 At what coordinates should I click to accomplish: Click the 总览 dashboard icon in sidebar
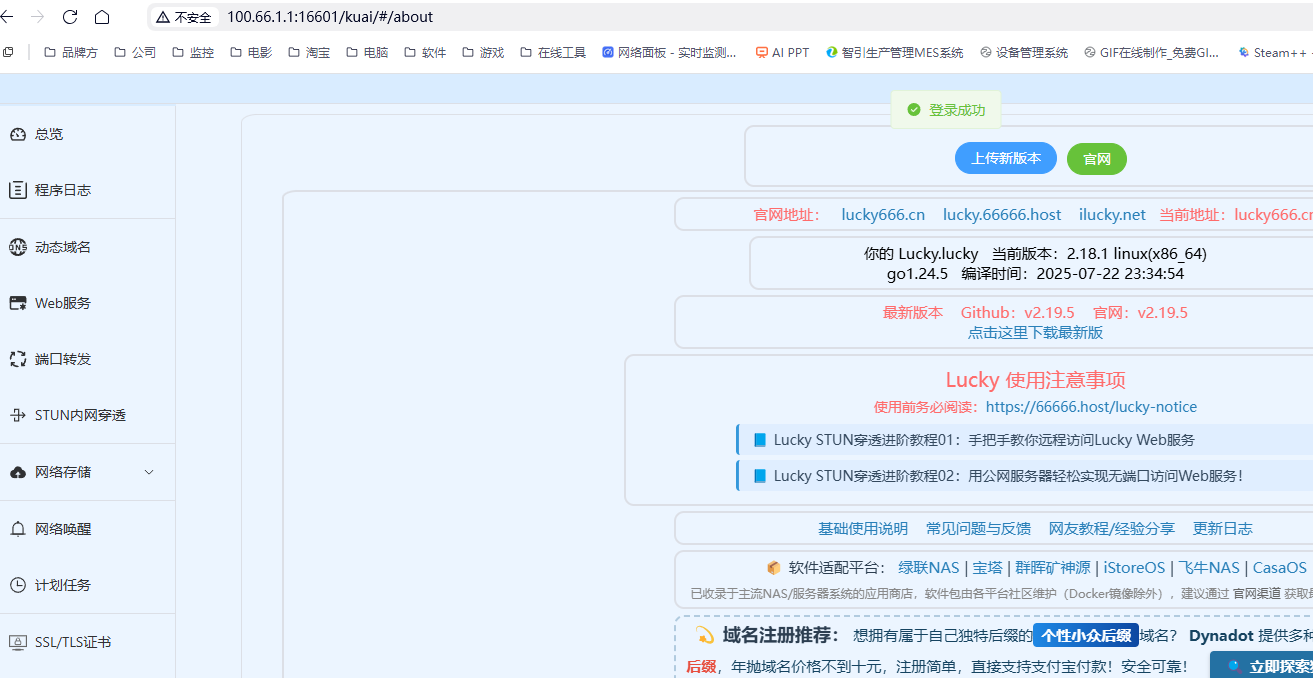pyautogui.click(x=18, y=134)
